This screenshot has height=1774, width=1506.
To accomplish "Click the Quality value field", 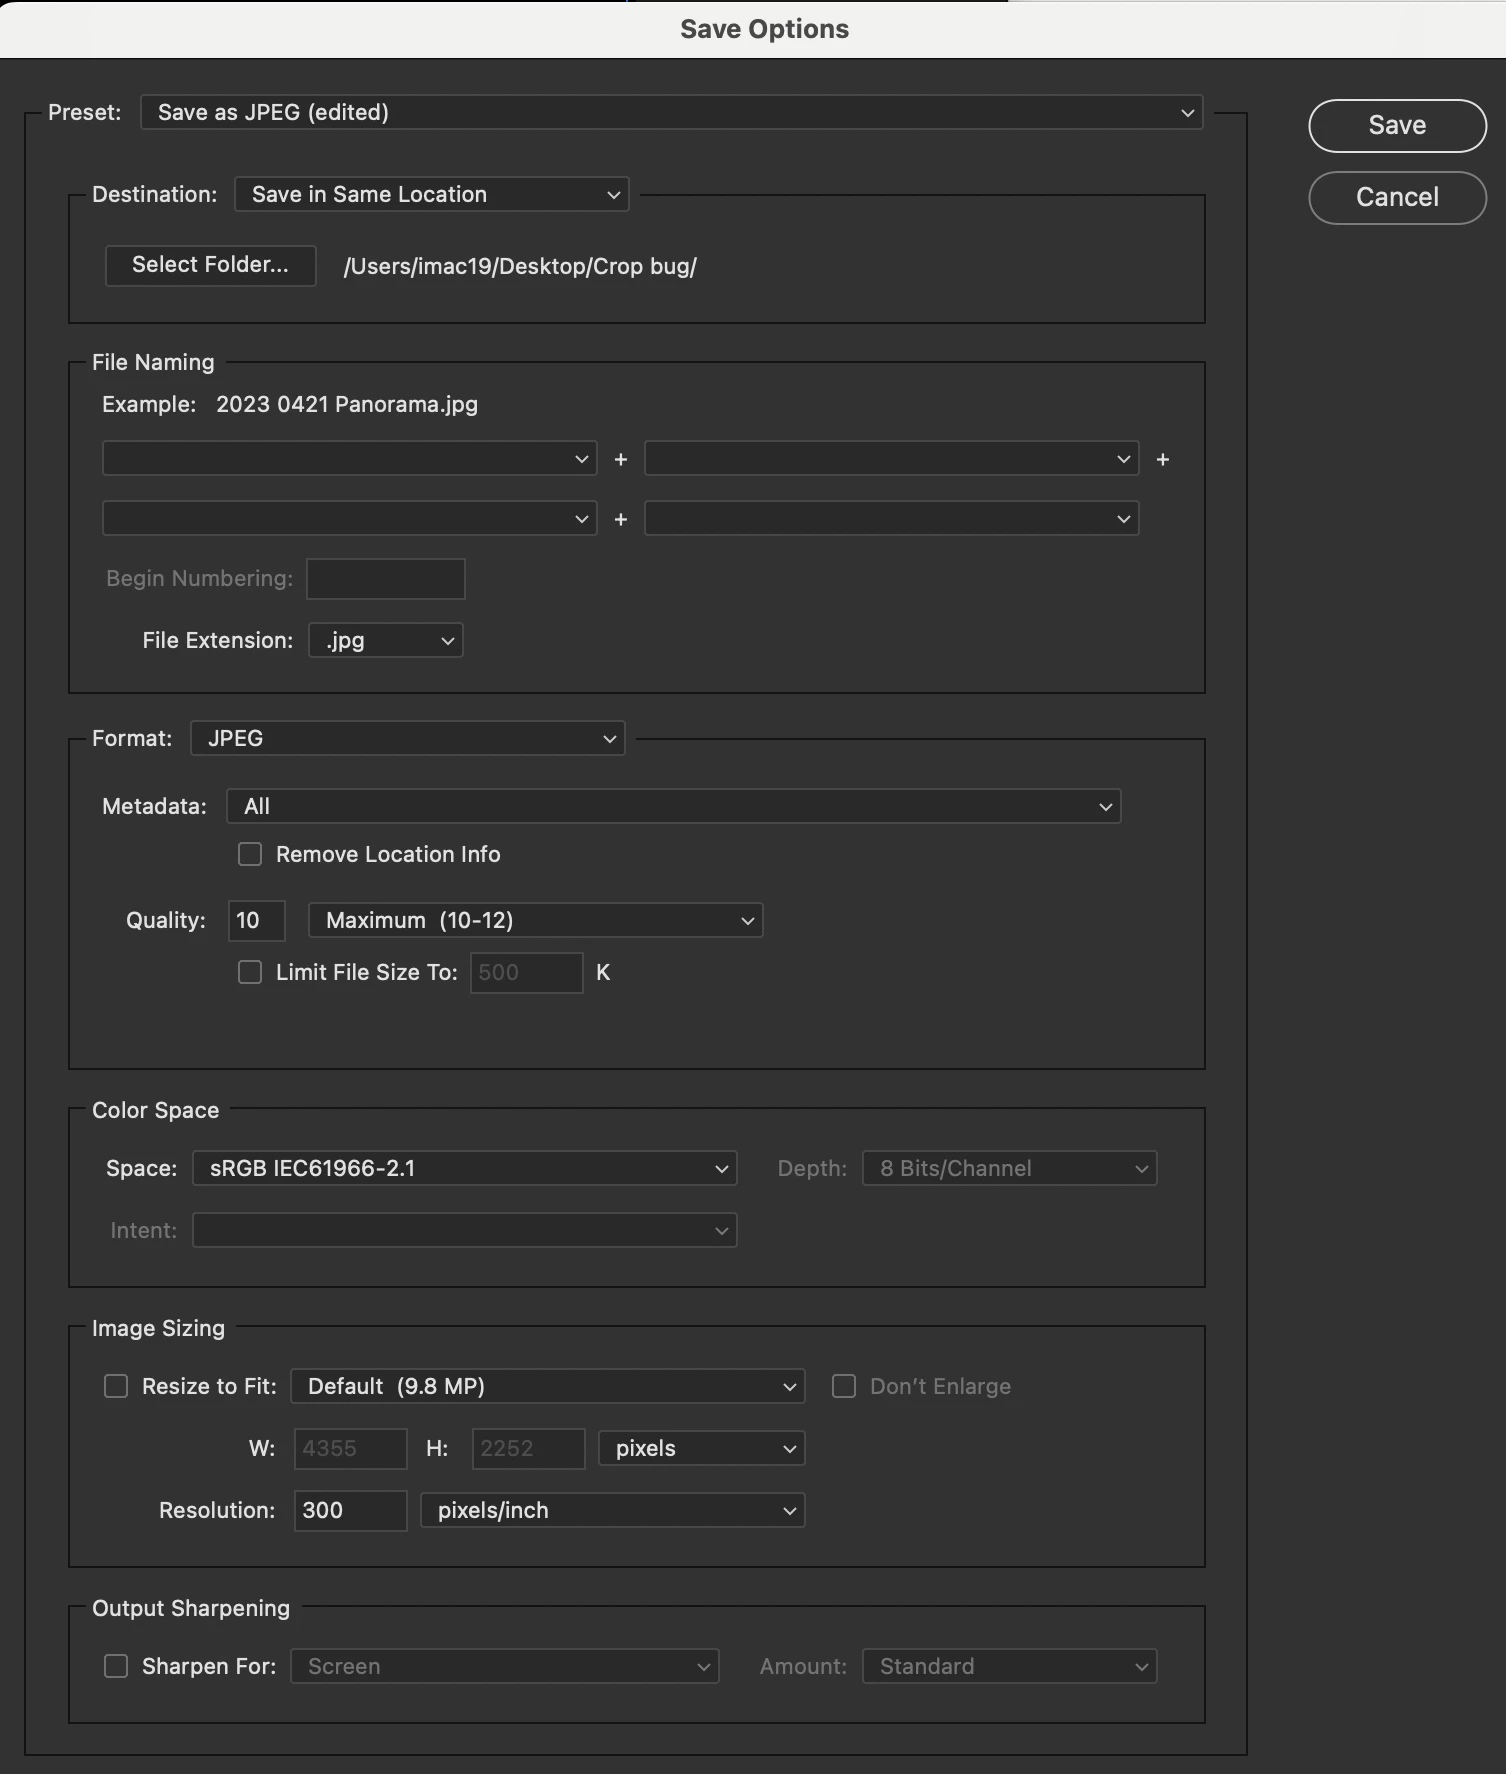I will [257, 920].
